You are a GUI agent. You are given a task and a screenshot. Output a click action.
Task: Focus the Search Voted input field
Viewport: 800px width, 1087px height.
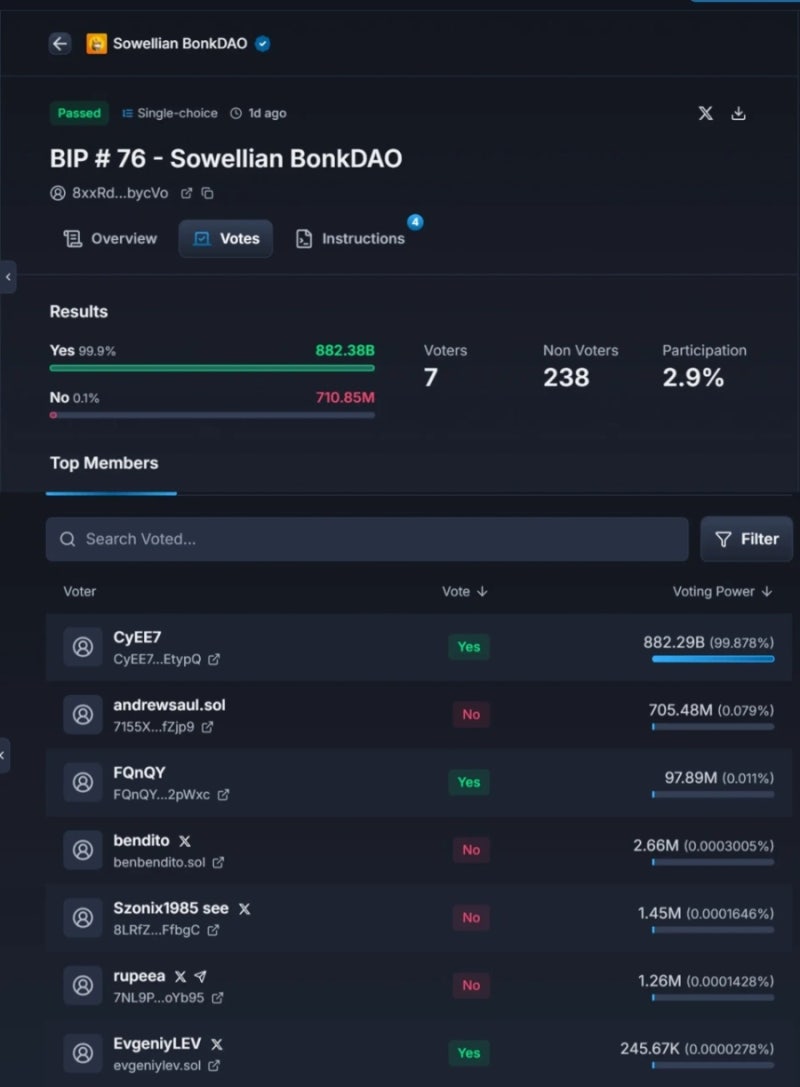click(x=367, y=539)
